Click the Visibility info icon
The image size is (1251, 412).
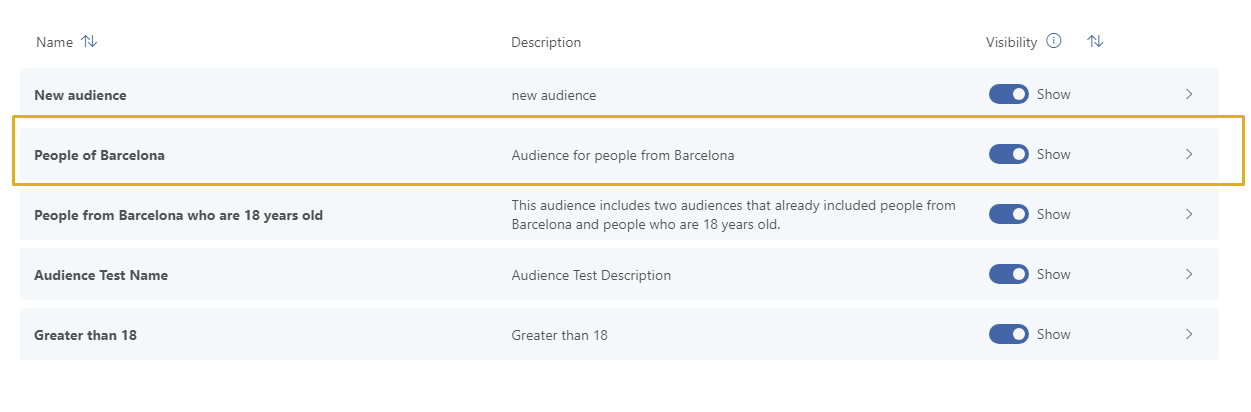[1053, 41]
